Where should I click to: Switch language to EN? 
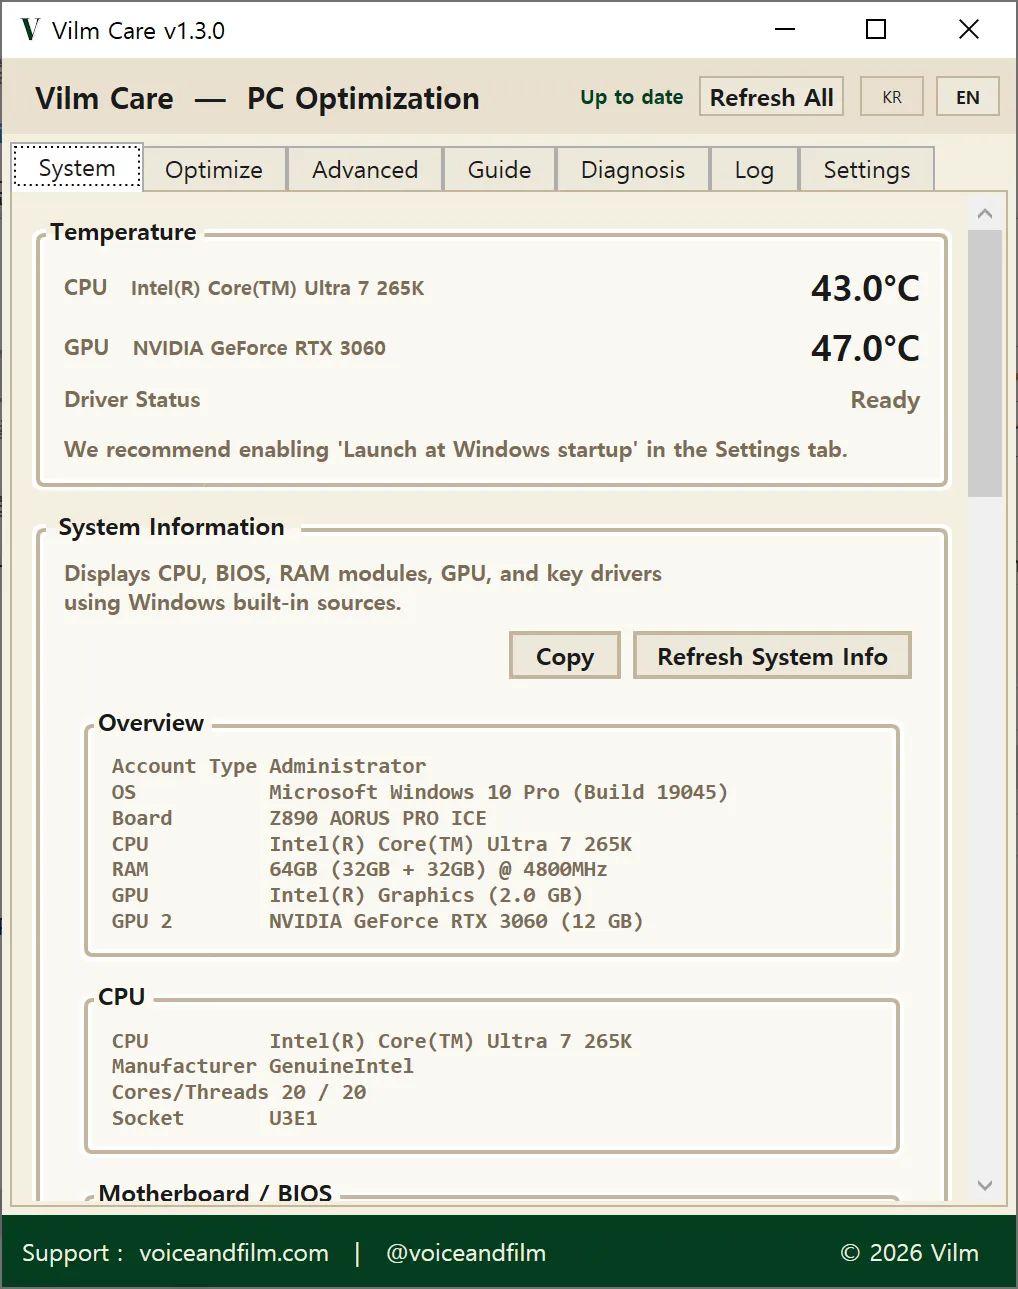click(967, 97)
